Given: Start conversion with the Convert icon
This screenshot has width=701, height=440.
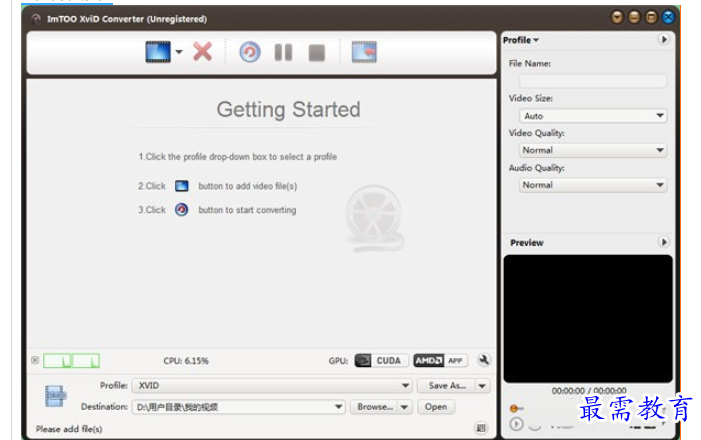Looking at the screenshot, I should (249, 52).
